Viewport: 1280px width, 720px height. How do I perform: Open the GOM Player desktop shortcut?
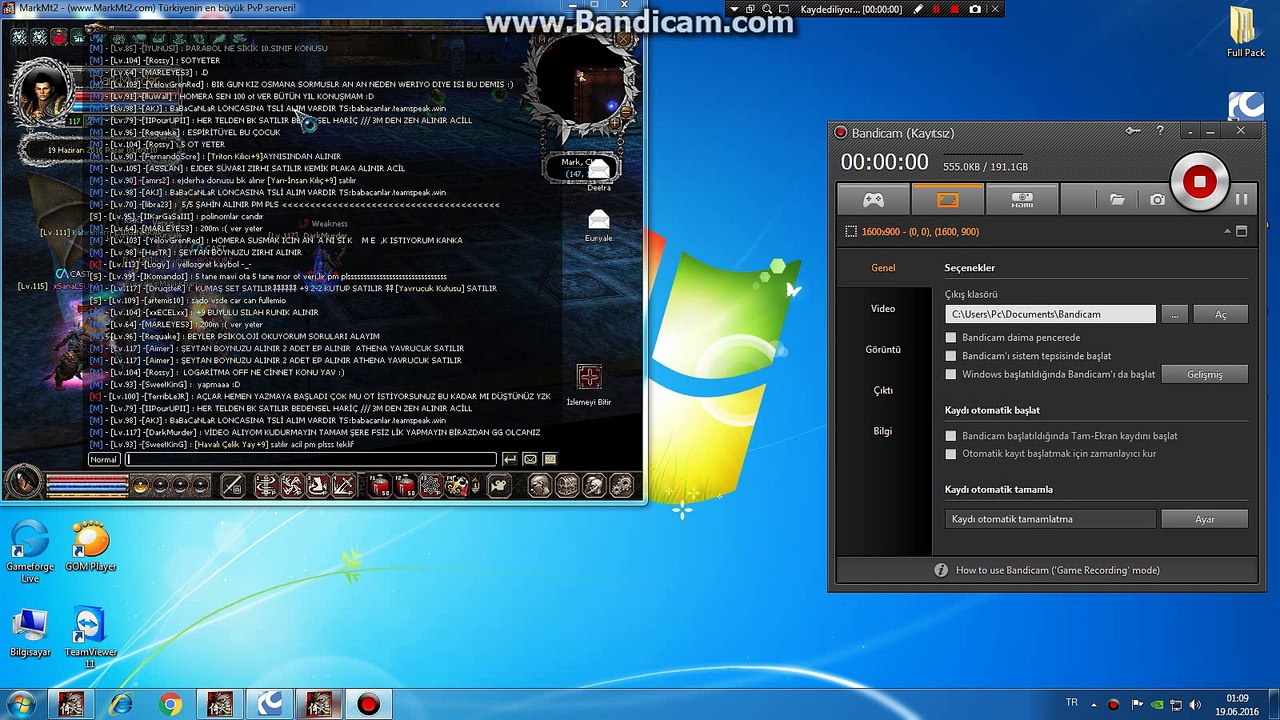(x=91, y=546)
